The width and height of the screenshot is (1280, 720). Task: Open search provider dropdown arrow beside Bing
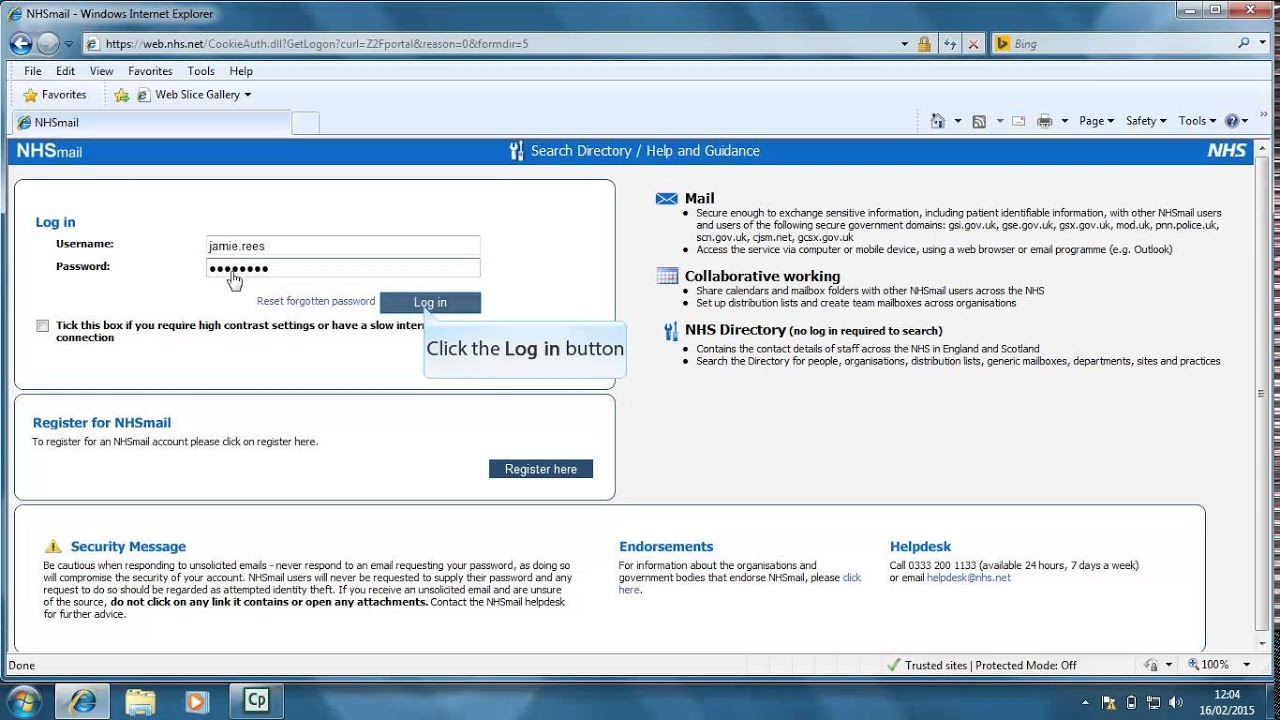1264,44
